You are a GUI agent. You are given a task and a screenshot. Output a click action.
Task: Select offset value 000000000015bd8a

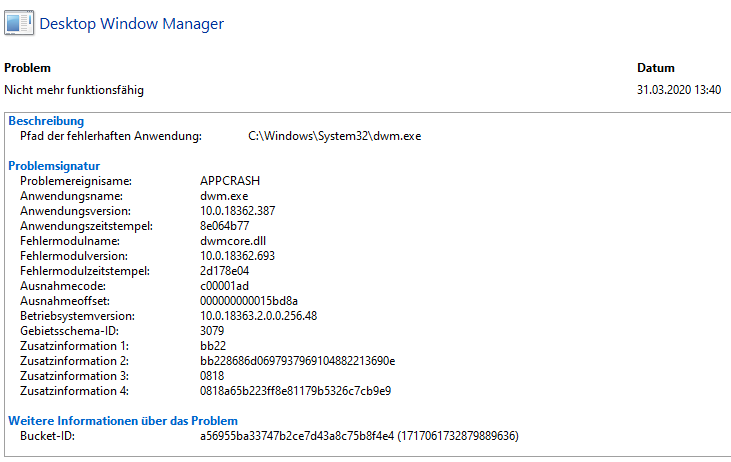(x=249, y=301)
